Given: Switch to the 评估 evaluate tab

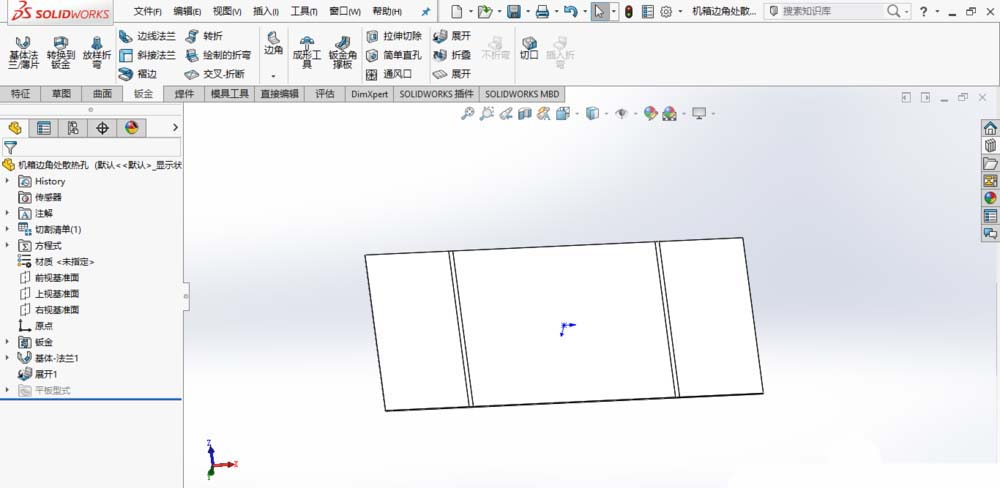Looking at the screenshot, I should click(x=325, y=94).
